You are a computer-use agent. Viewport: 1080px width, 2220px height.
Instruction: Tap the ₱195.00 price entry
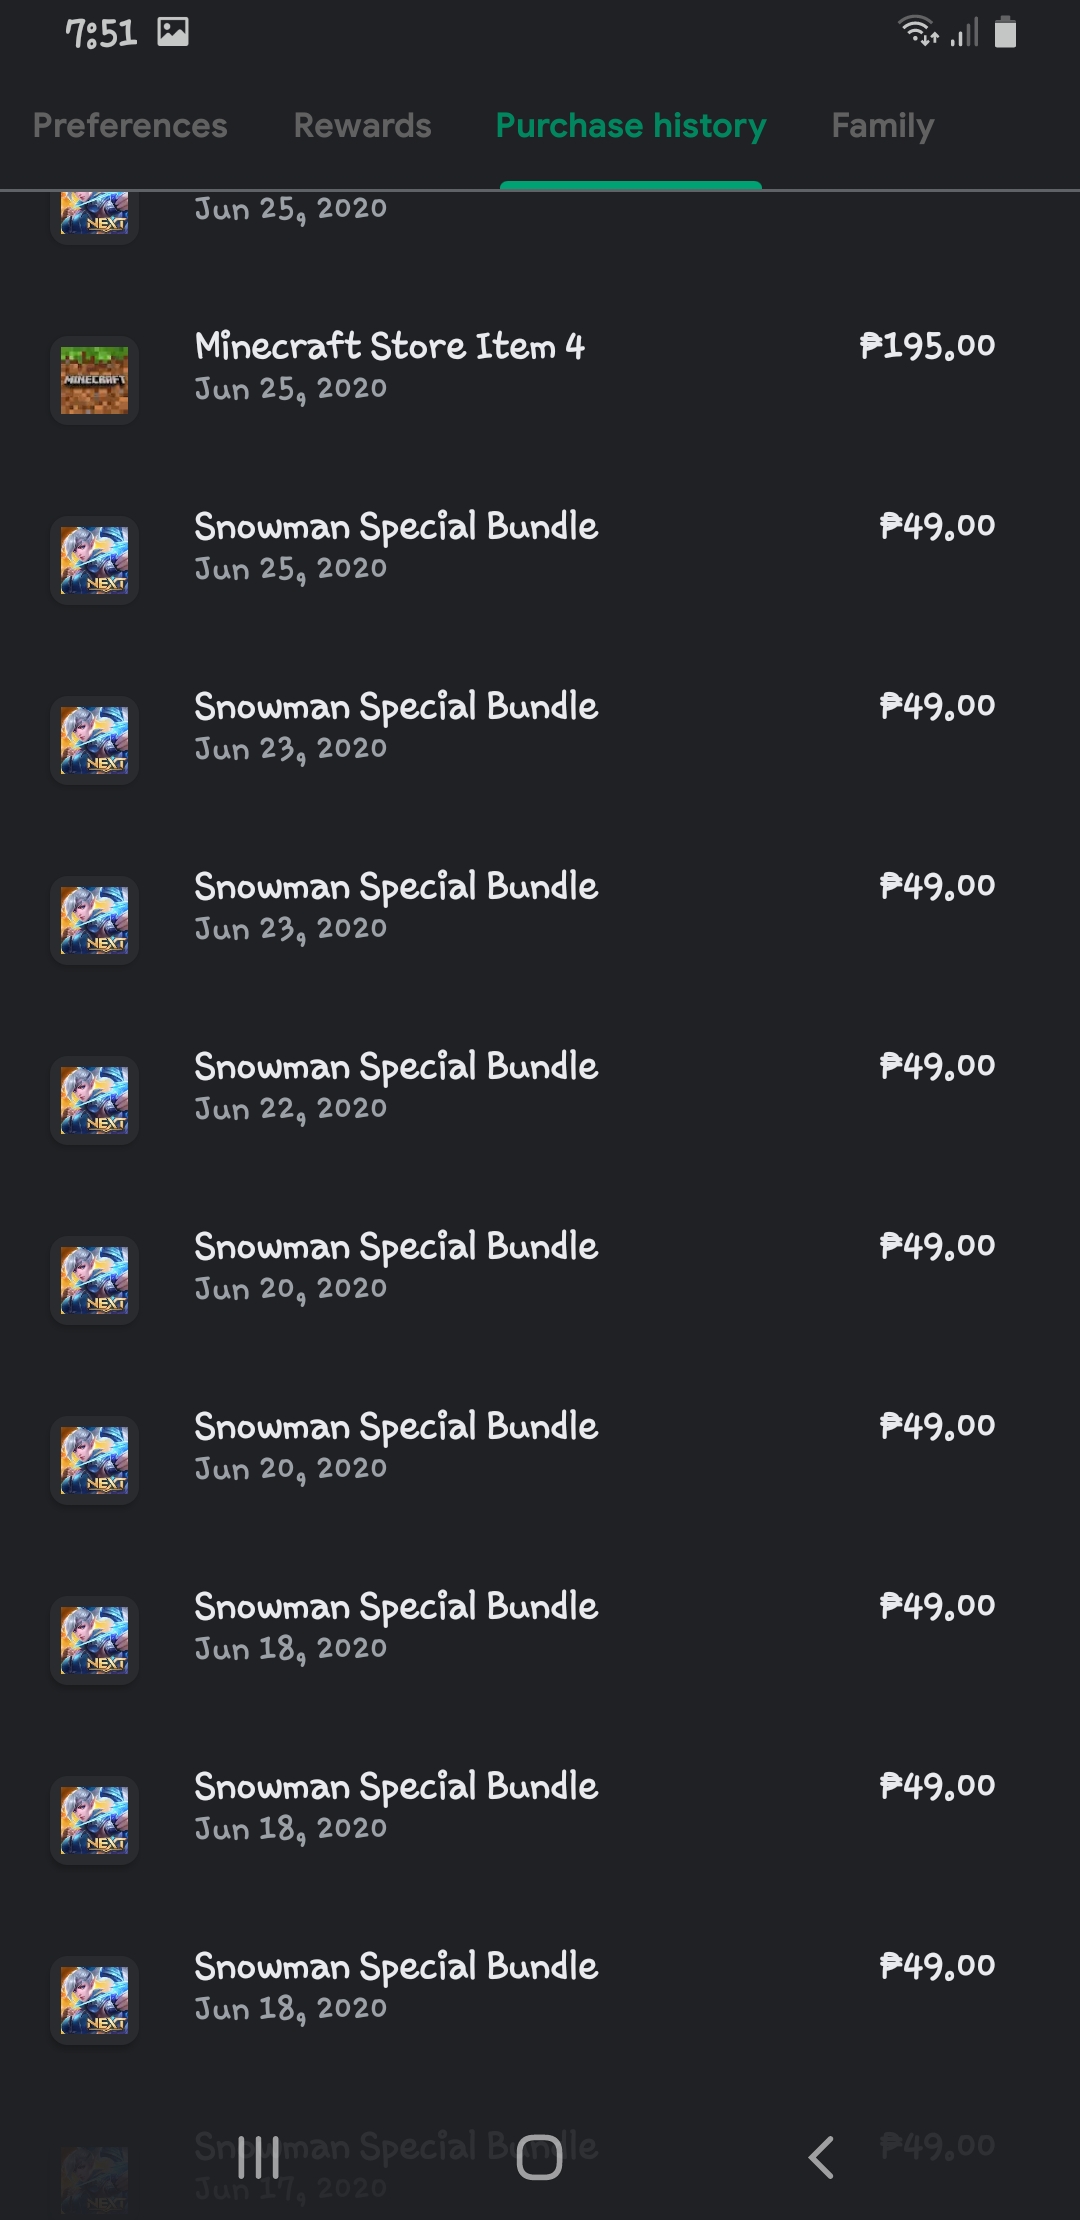pos(927,346)
